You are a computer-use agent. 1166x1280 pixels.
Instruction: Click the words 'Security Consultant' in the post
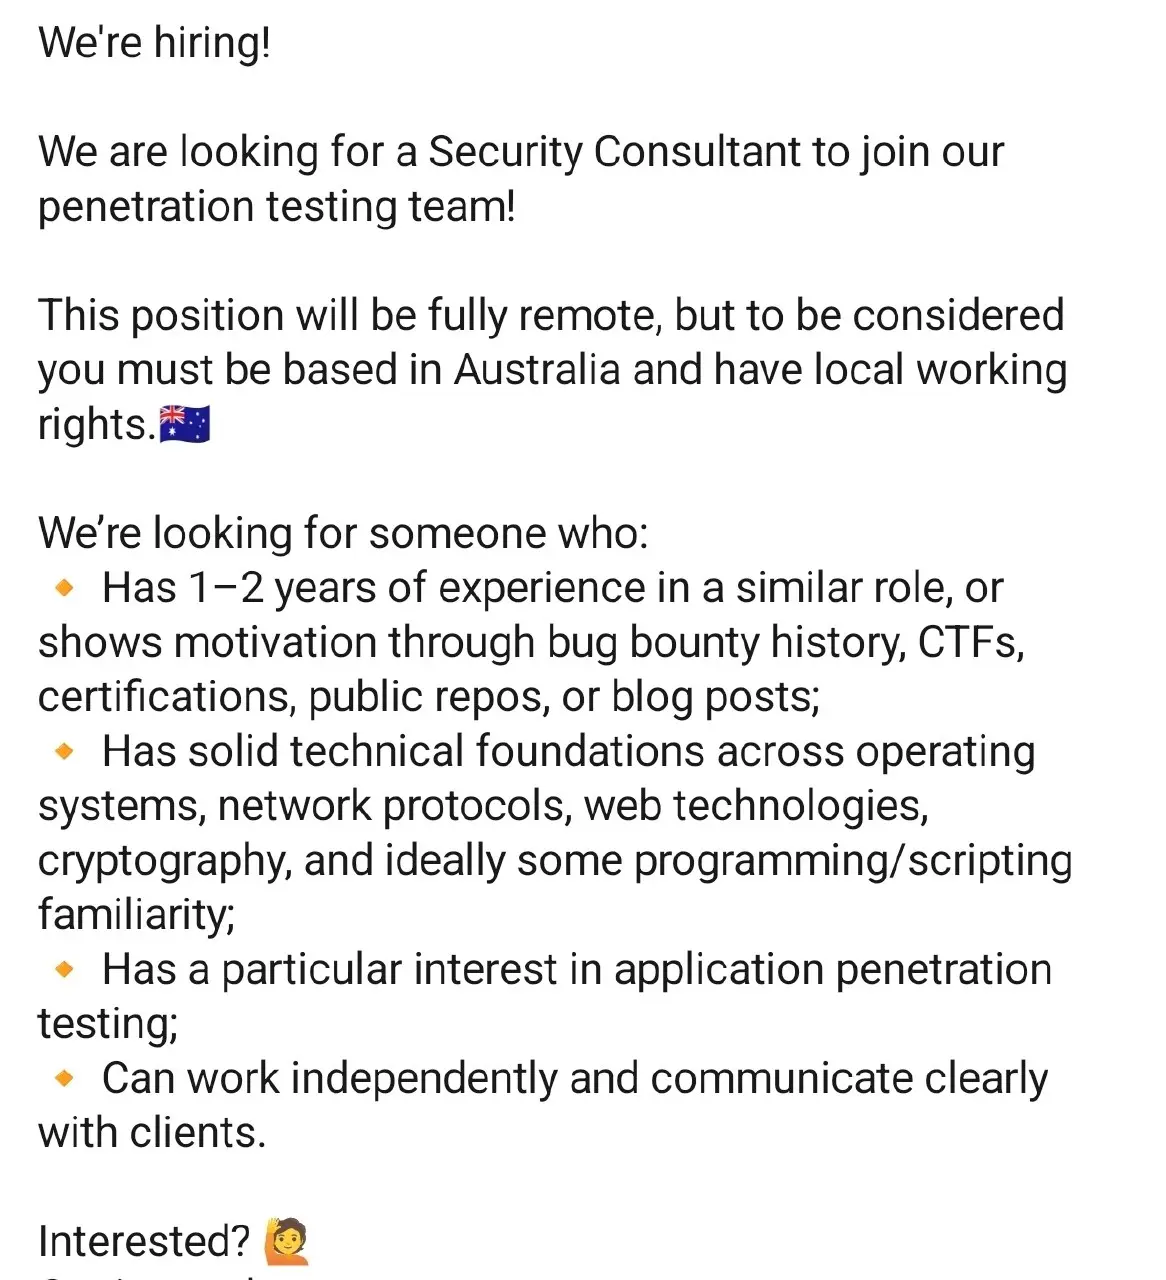coord(616,152)
